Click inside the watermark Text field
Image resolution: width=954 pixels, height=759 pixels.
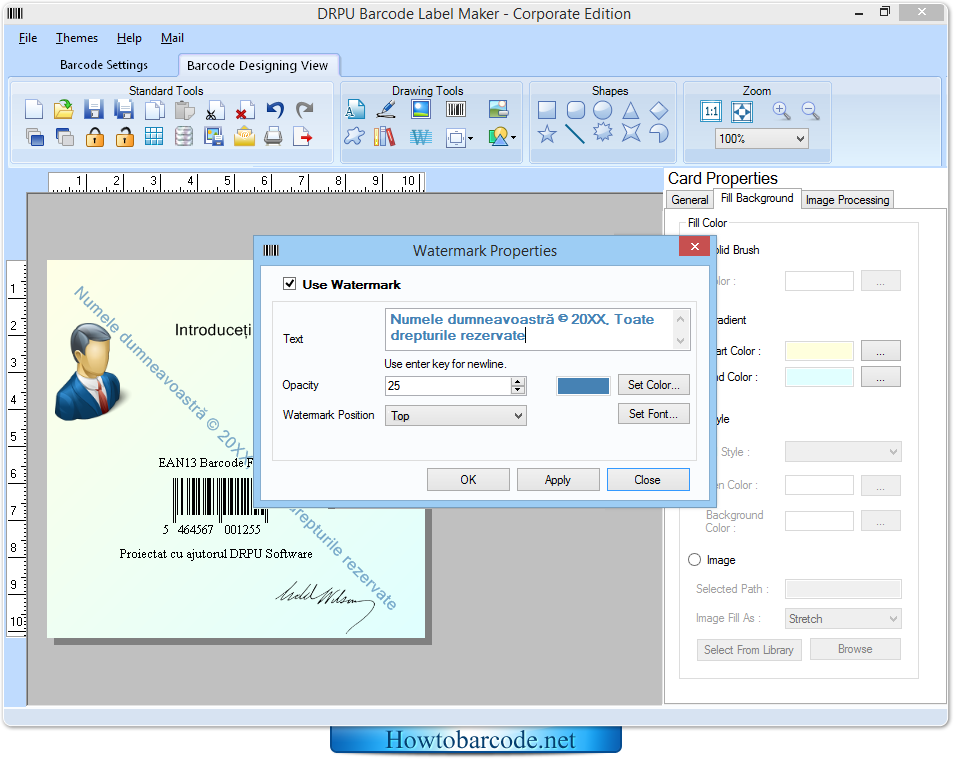[529, 329]
